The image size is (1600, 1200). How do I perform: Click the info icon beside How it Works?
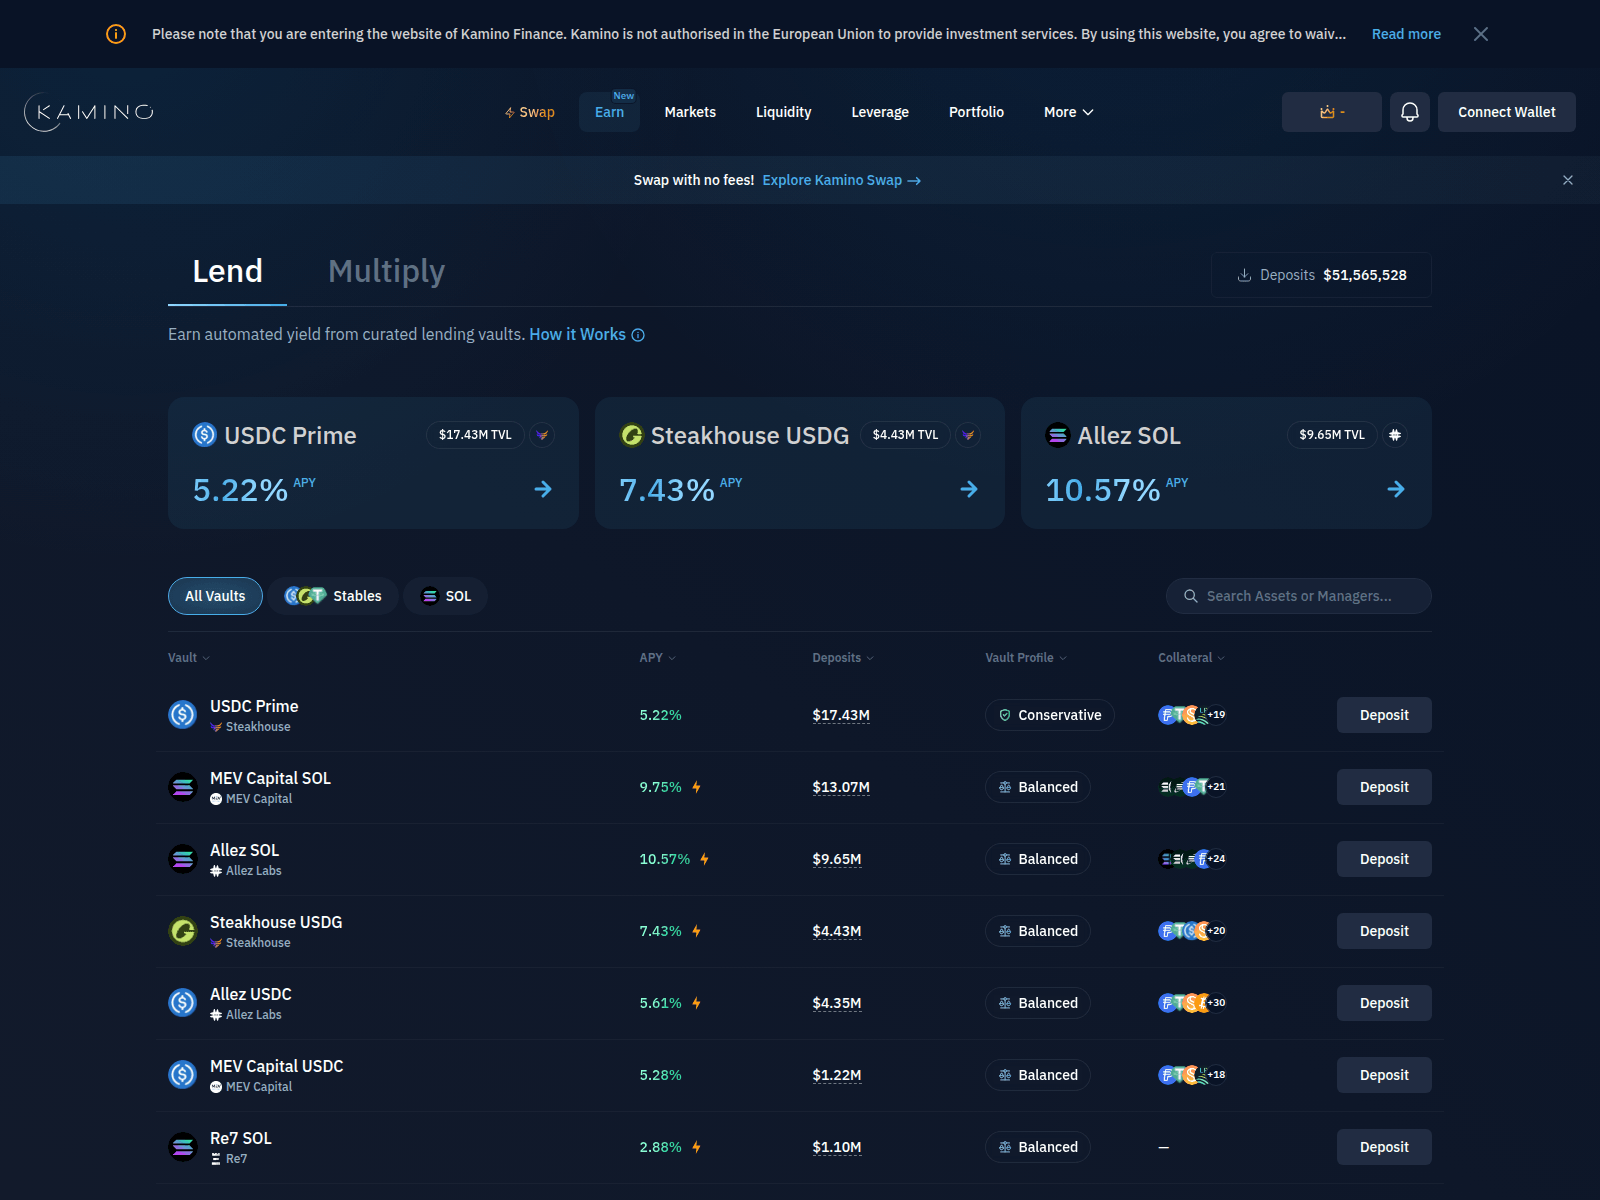pyautogui.click(x=638, y=335)
